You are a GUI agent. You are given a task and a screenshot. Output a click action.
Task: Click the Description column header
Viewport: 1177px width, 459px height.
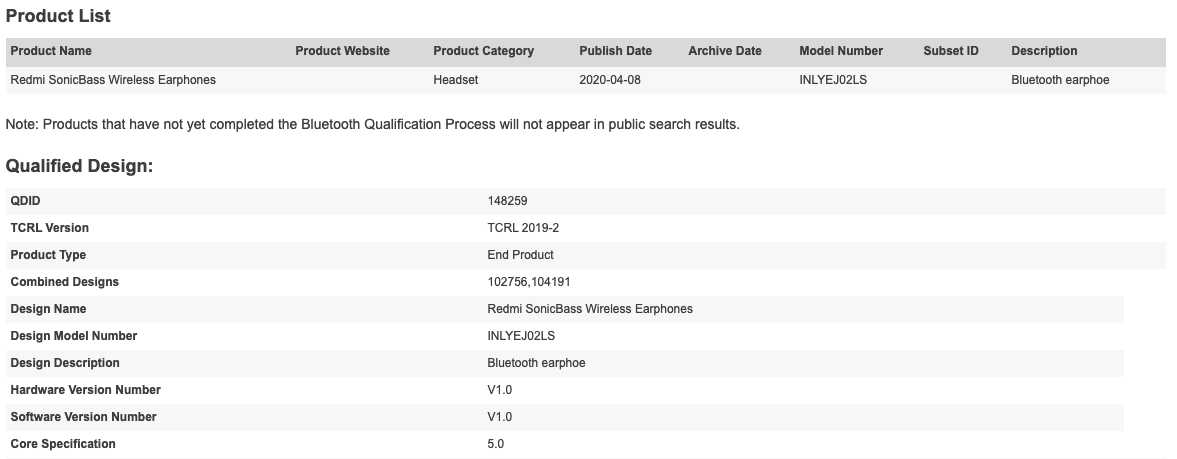(x=1044, y=51)
